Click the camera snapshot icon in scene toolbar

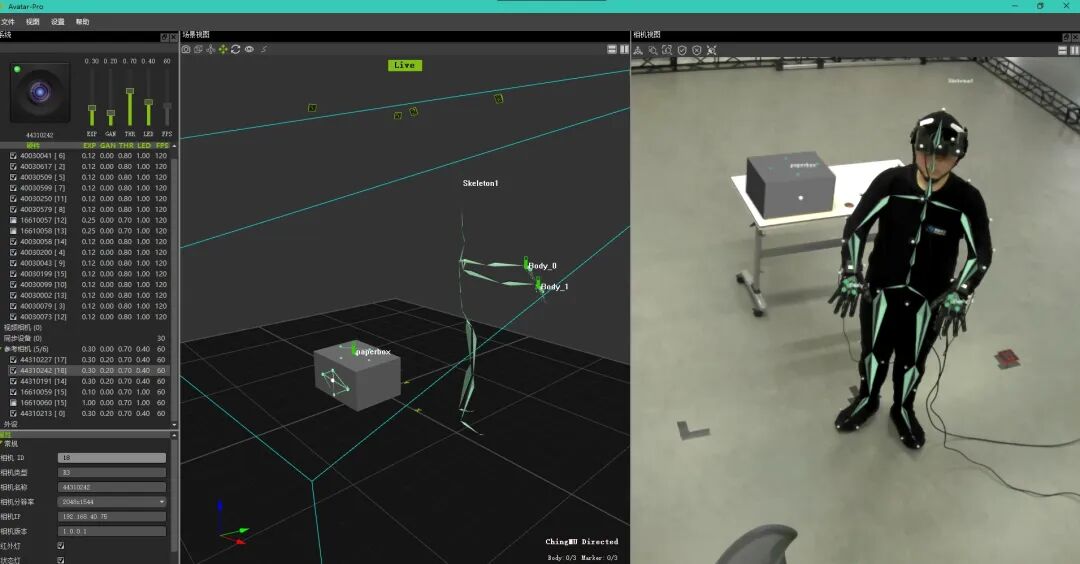point(186,49)
